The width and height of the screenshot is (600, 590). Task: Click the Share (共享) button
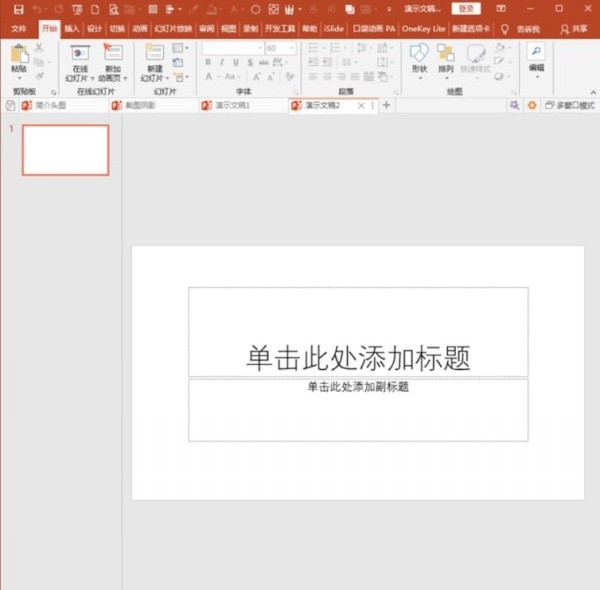574,29
